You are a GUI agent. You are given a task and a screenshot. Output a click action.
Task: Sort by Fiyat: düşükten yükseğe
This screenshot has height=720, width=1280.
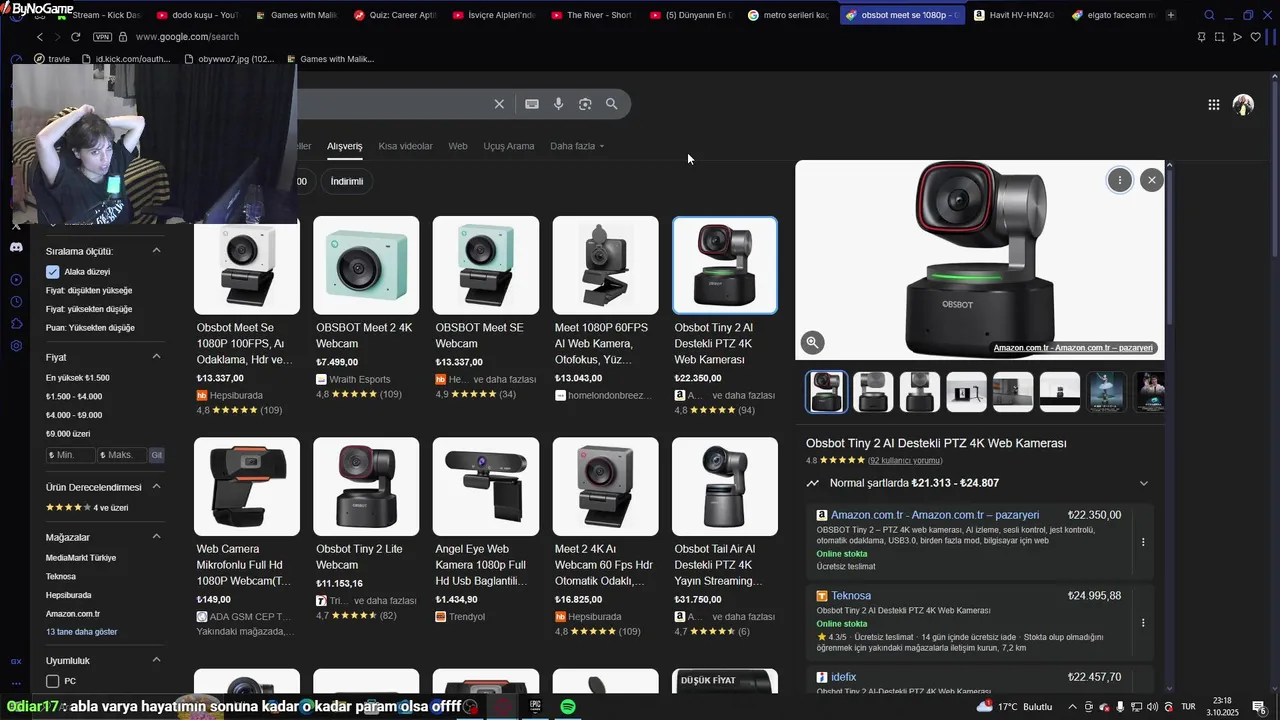pyautogui.click(x=89, y=290)
